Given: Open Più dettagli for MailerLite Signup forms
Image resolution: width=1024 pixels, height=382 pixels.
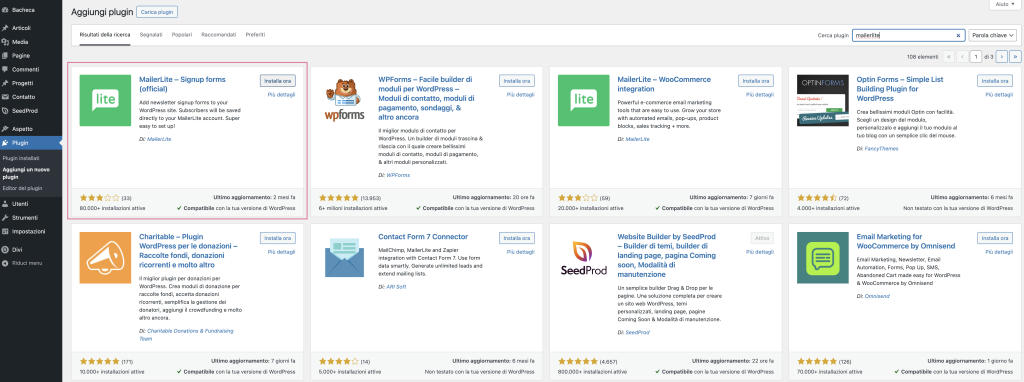Looking at the screenshot, I should [x=281, y=95].
